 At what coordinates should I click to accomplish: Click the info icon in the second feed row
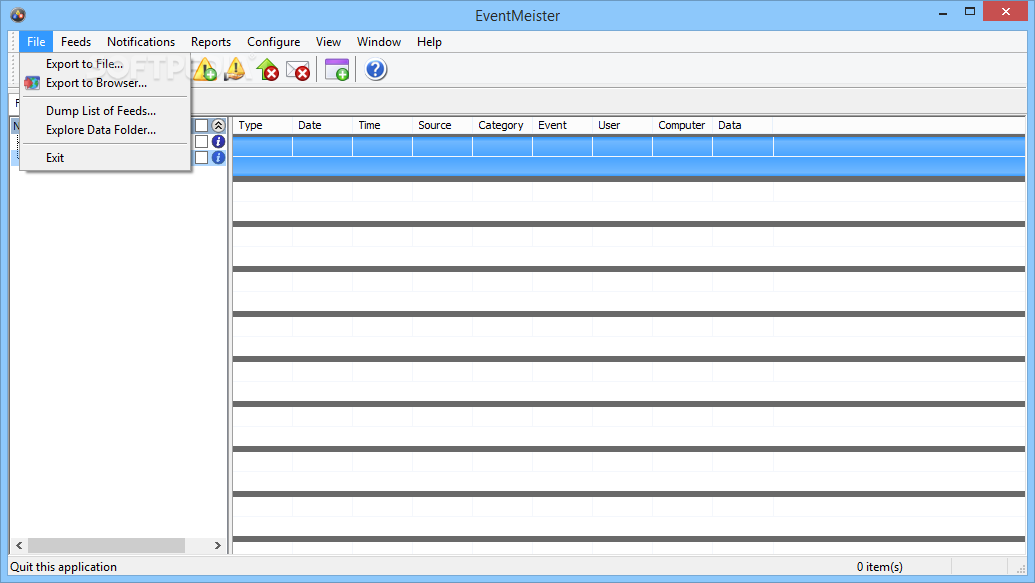click(x=218, y=158)
